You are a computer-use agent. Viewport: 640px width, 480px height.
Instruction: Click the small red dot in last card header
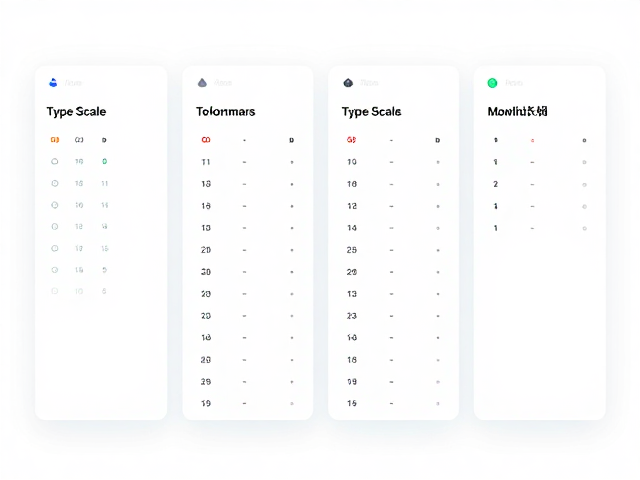532,140
